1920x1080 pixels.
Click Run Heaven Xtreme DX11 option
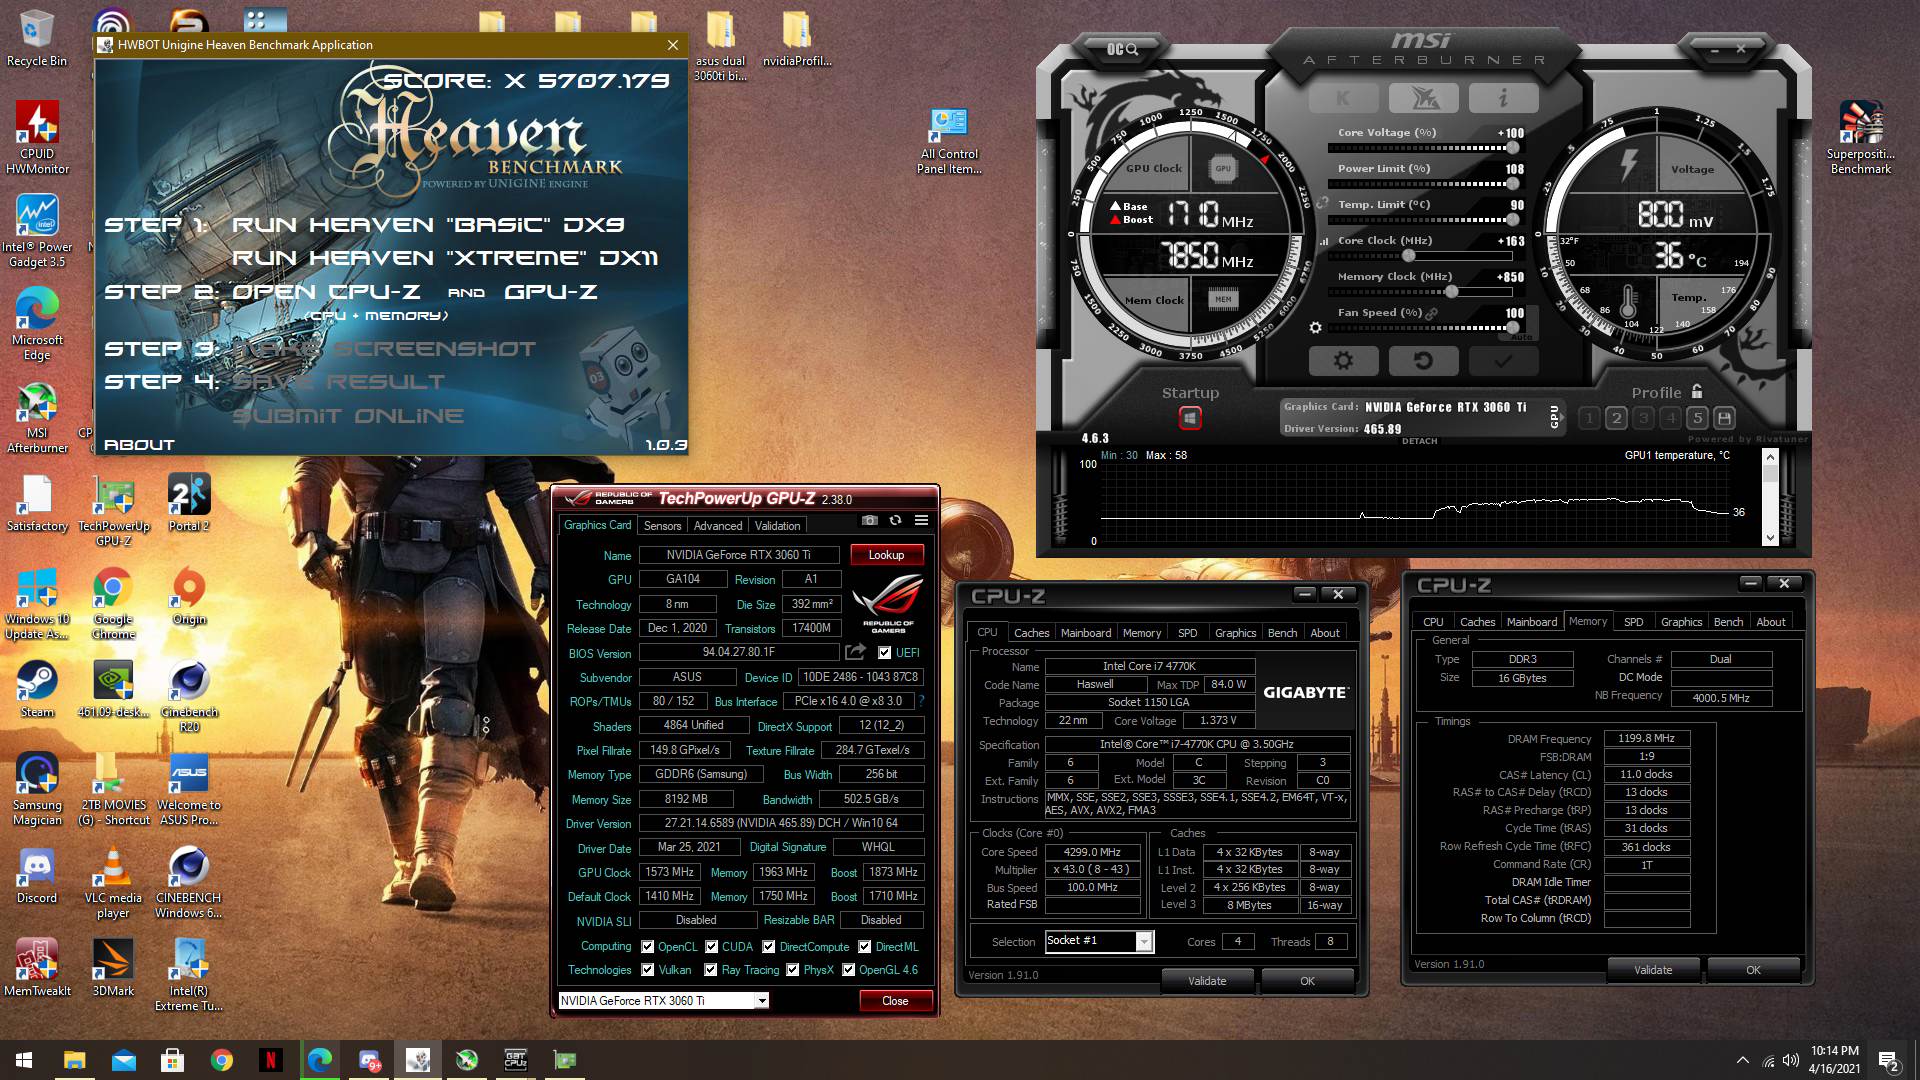coord(445,258)
